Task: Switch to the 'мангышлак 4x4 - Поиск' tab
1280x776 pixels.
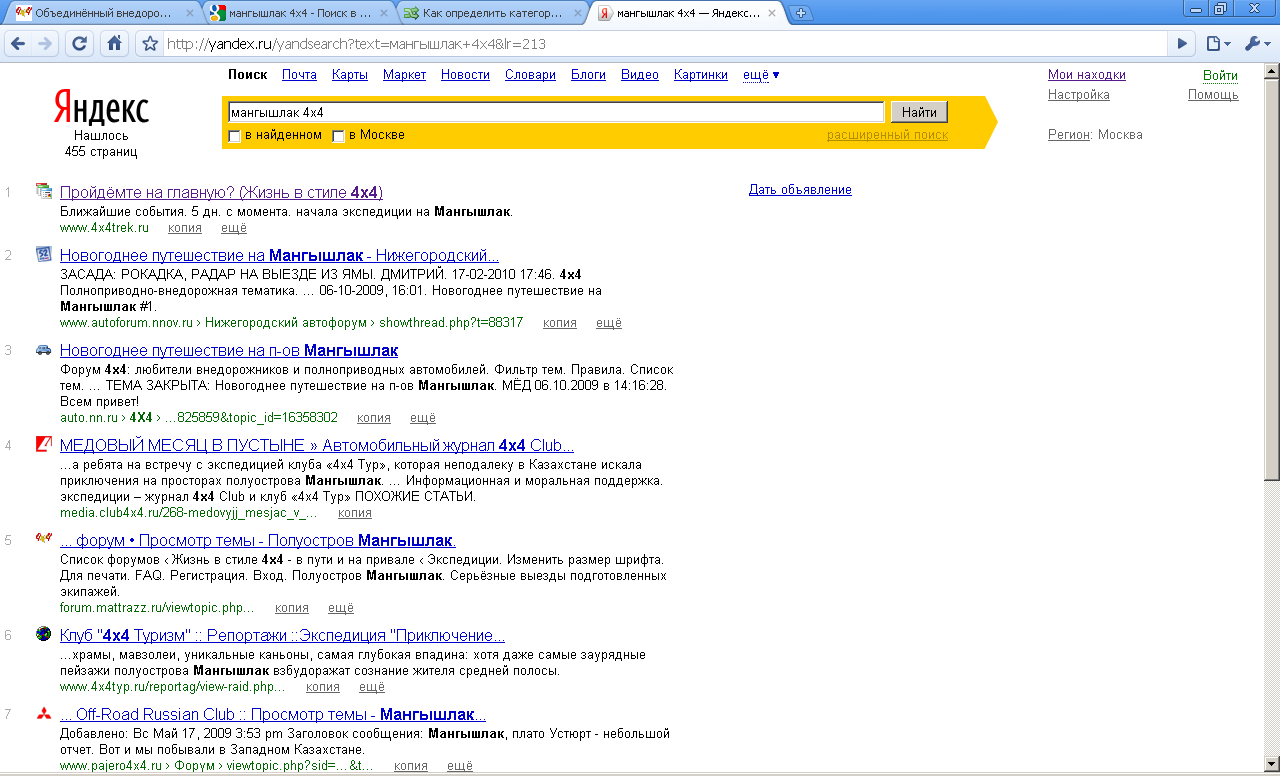Action: pos(296,13)
